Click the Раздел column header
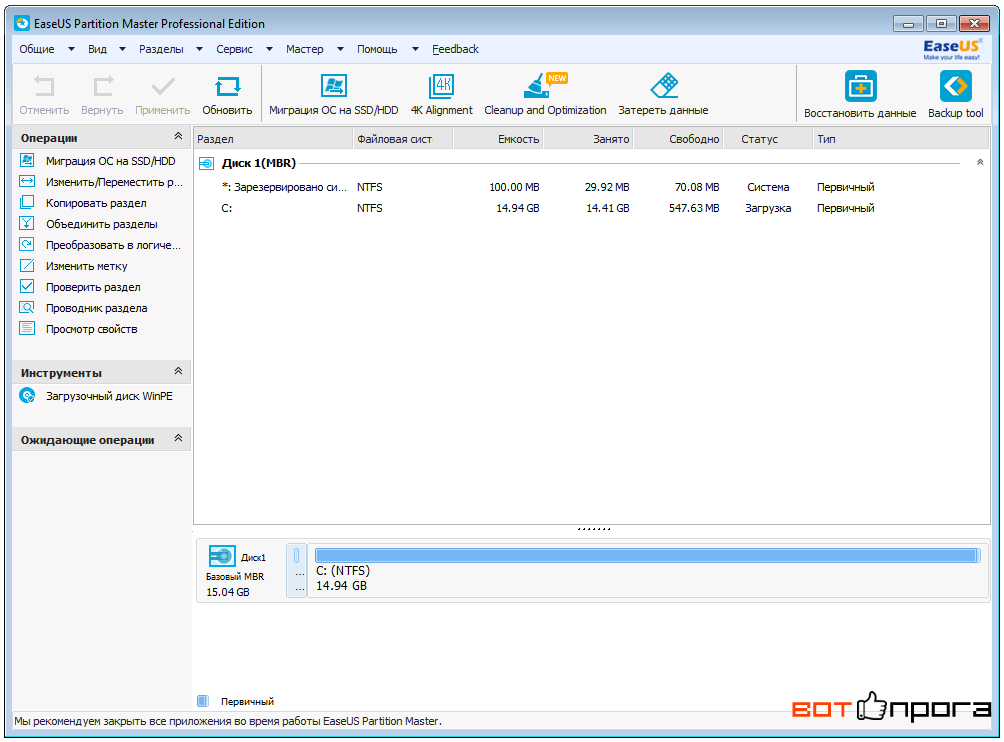Image resolution: width=1004 pixels, height=742 pixels. 273,139
